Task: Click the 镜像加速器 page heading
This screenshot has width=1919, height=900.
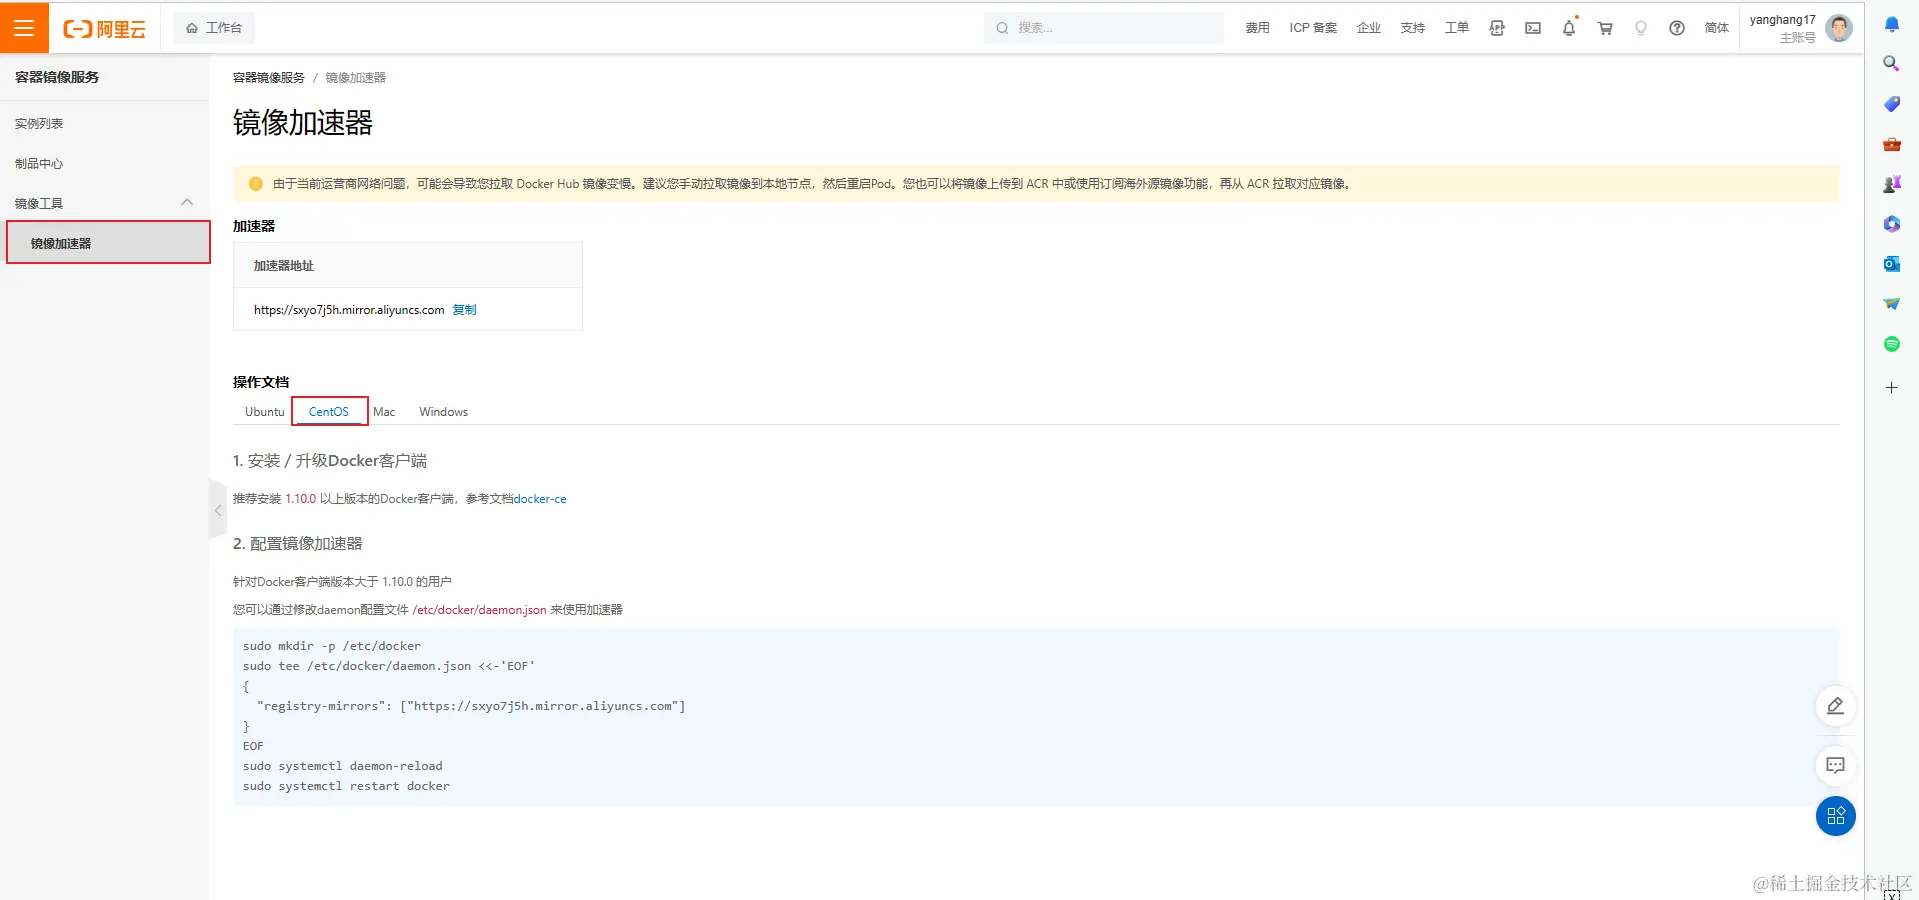Action: 303,122
